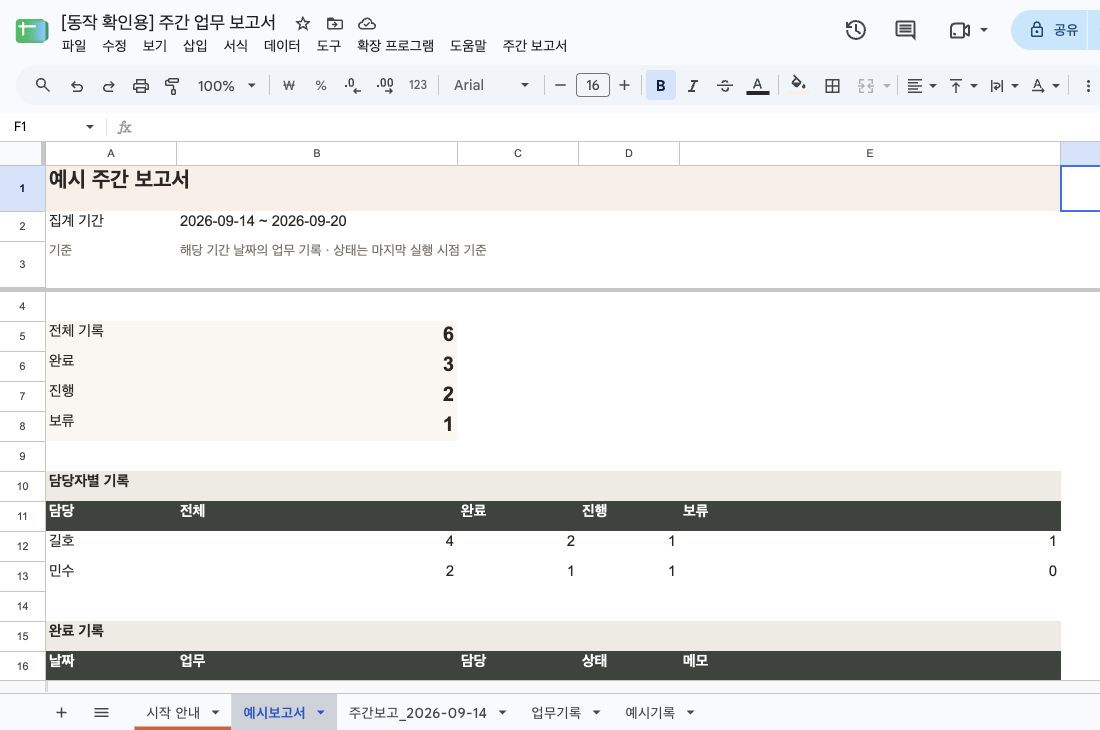Select column B header
1100x730 pixels.
pyautogui.click(x=317, y=153)
